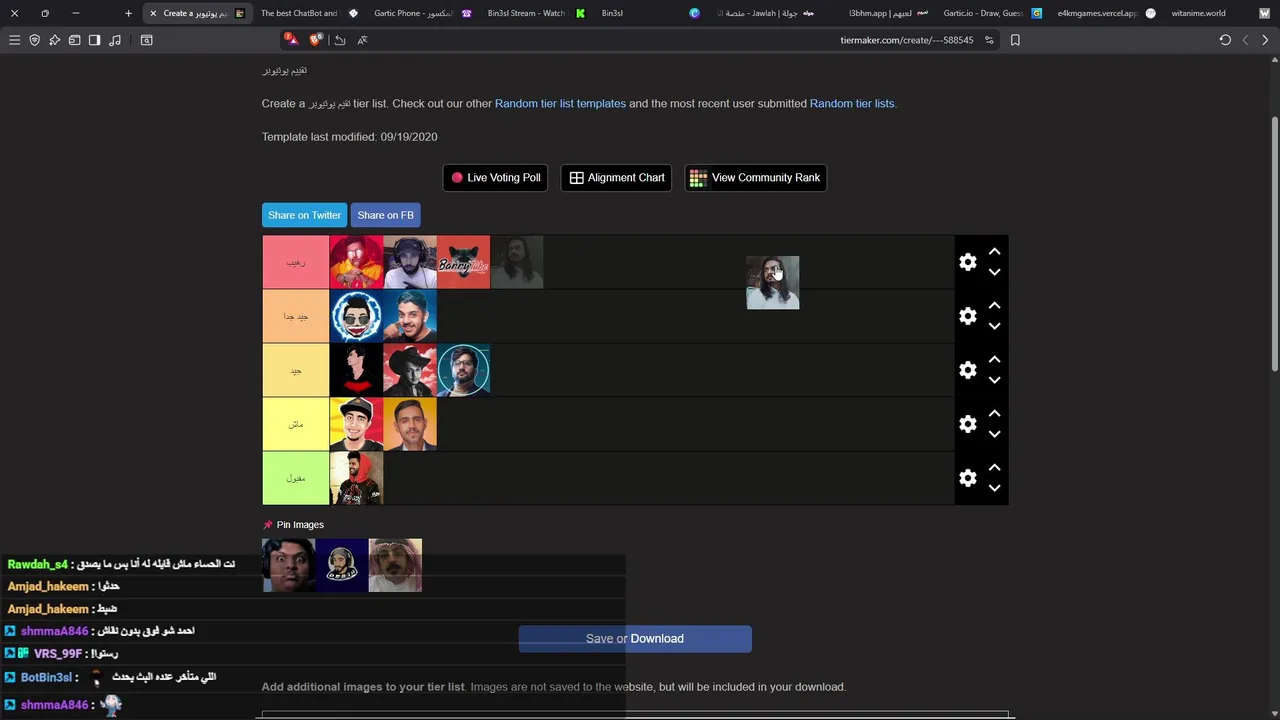Open settings gear for the جيد جدا tier row

(x=967, y=316)
